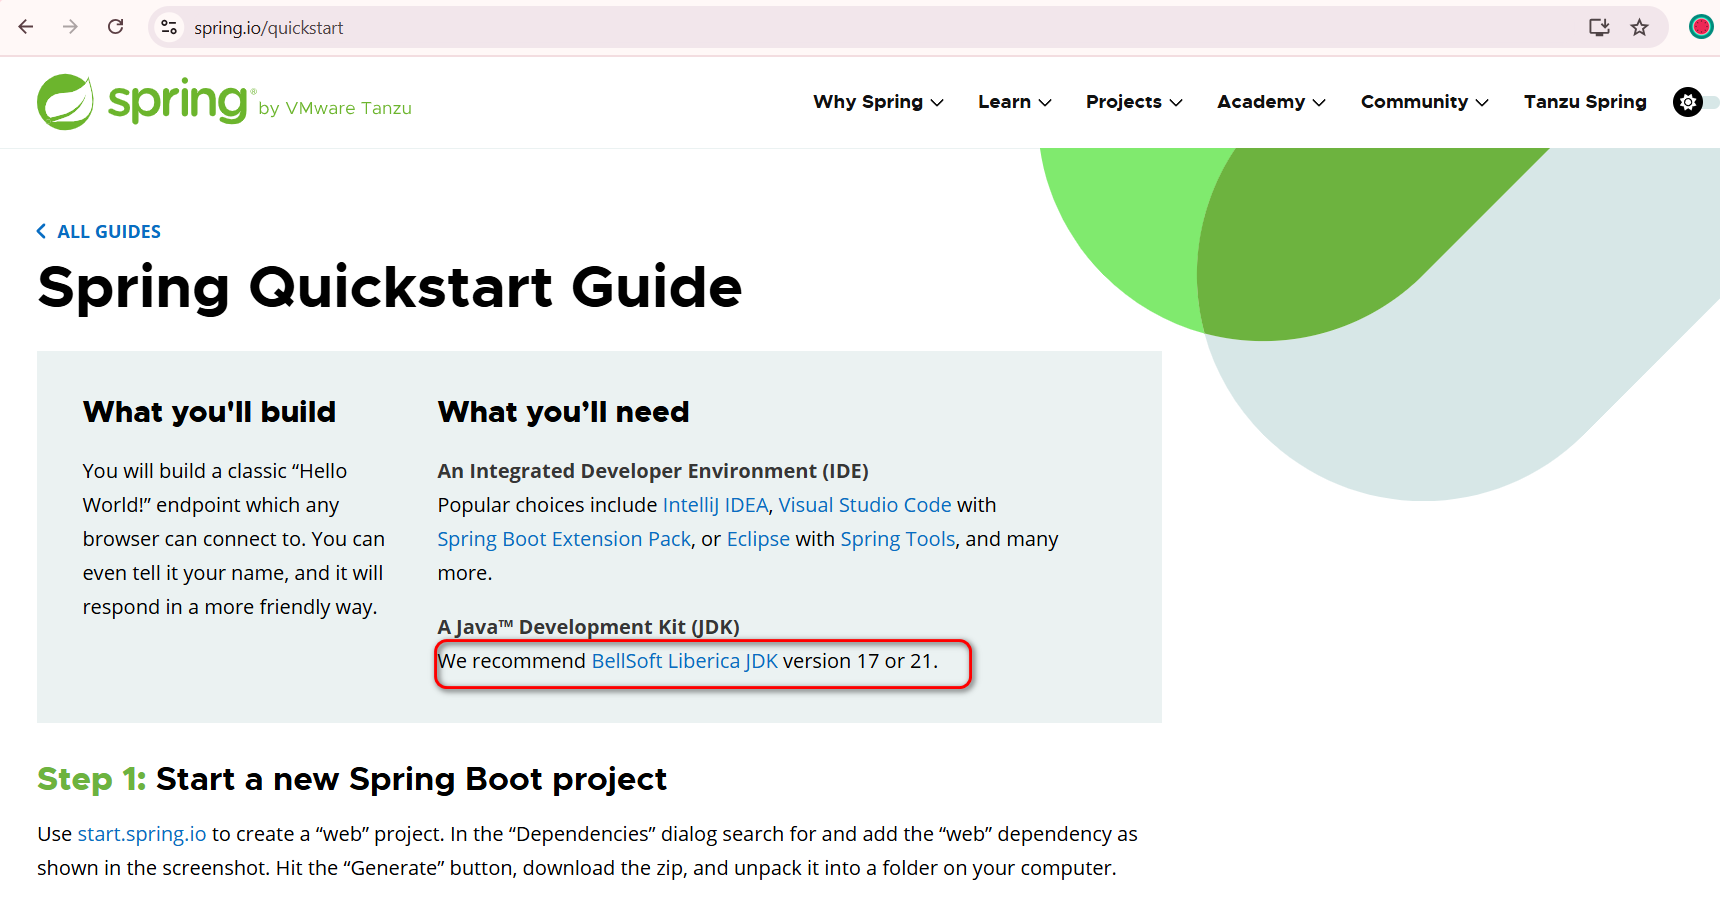The height and width of the screenshot is (914, 1720).
Task: Open the Spring Tools link
Action: point(898,539)
